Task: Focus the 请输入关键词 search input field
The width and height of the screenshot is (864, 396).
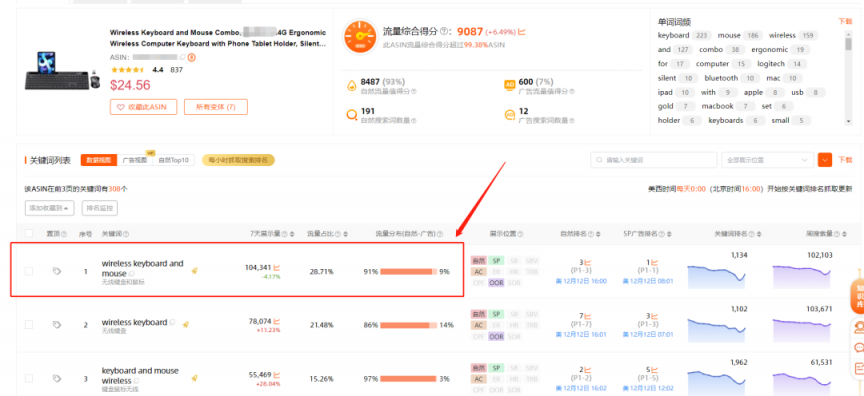Action: (654, 160)
